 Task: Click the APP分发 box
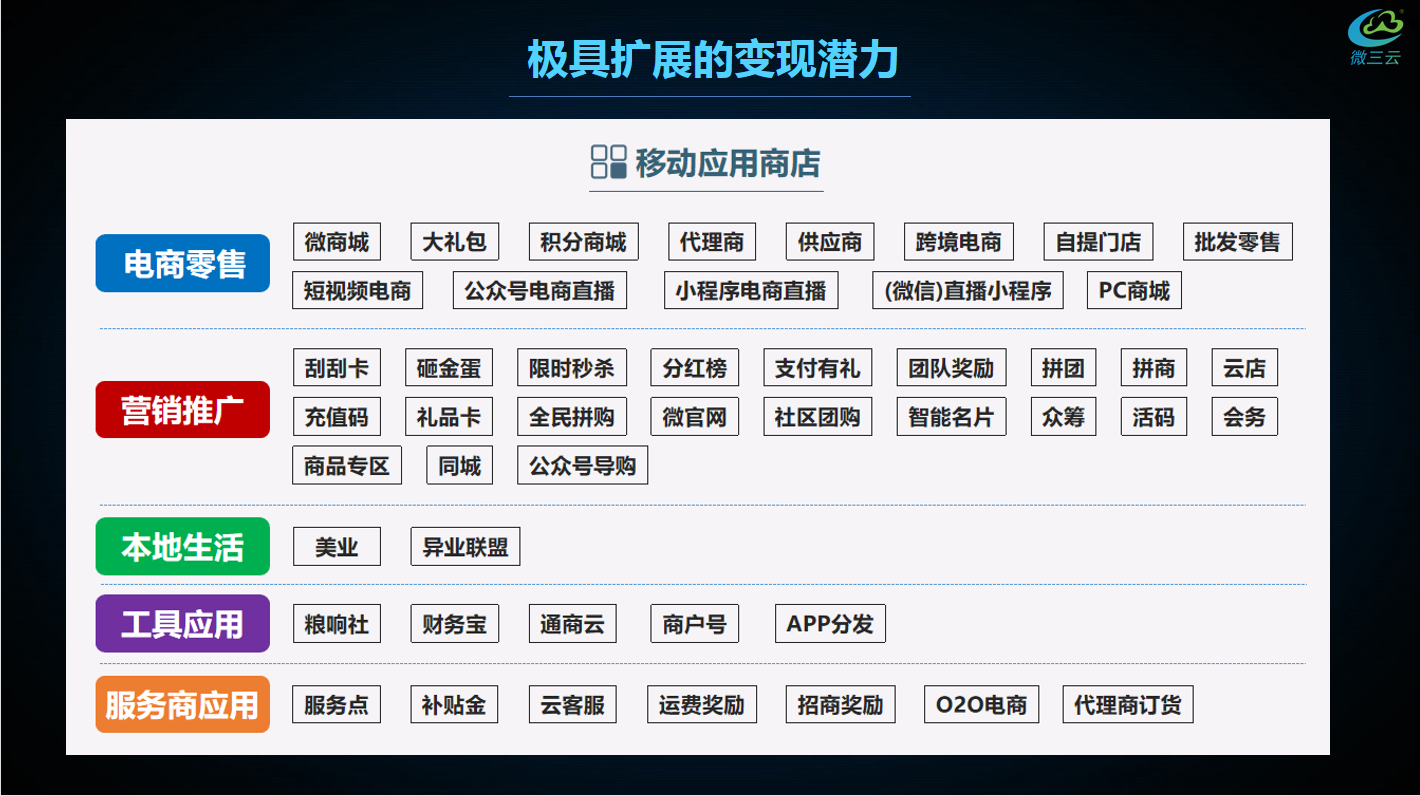point(830,624)
